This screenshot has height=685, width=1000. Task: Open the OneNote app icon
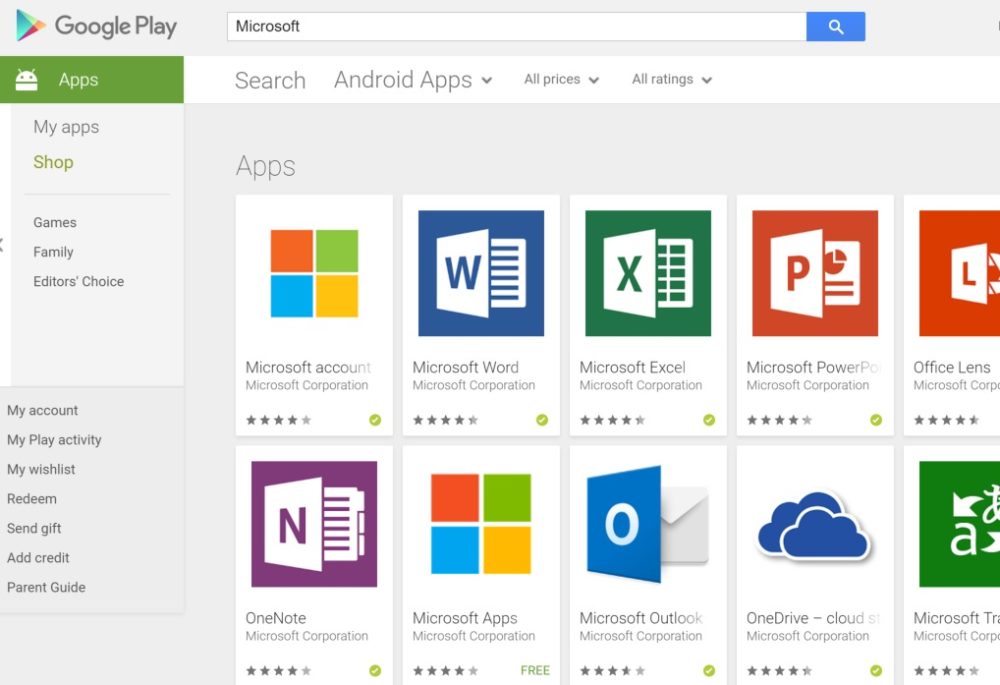tap(314, 524)
